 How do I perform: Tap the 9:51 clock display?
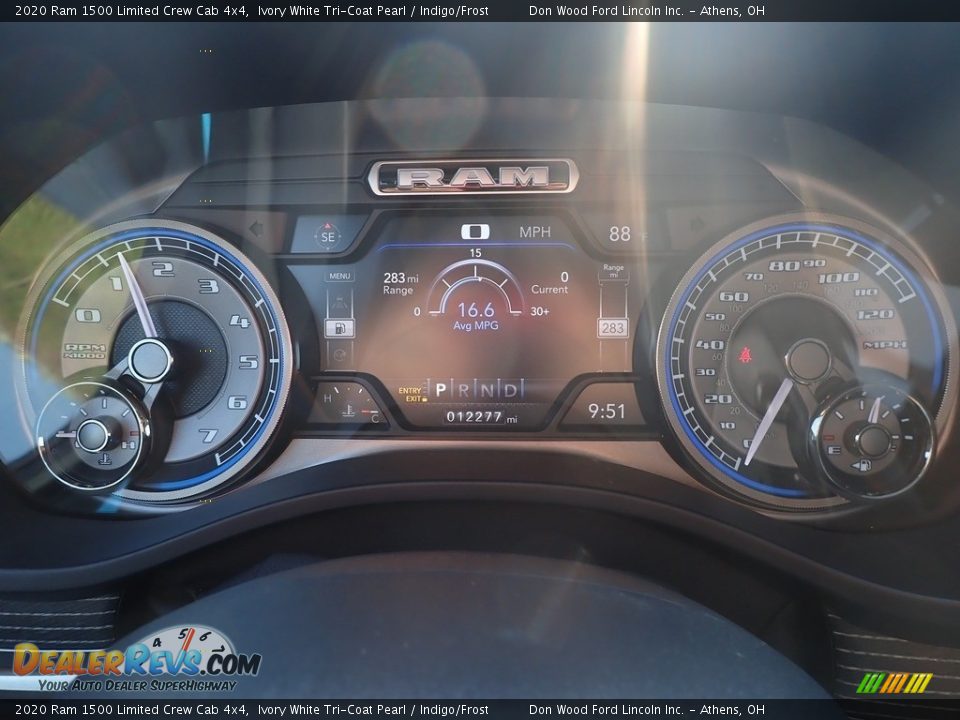(607, 411)
